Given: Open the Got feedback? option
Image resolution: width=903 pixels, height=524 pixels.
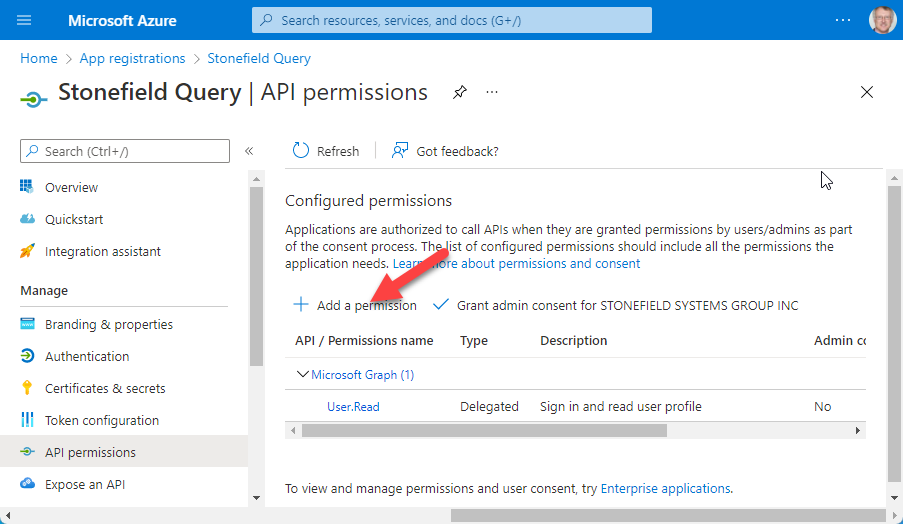Looking at the screenshot, I should [x=445, y=151].
